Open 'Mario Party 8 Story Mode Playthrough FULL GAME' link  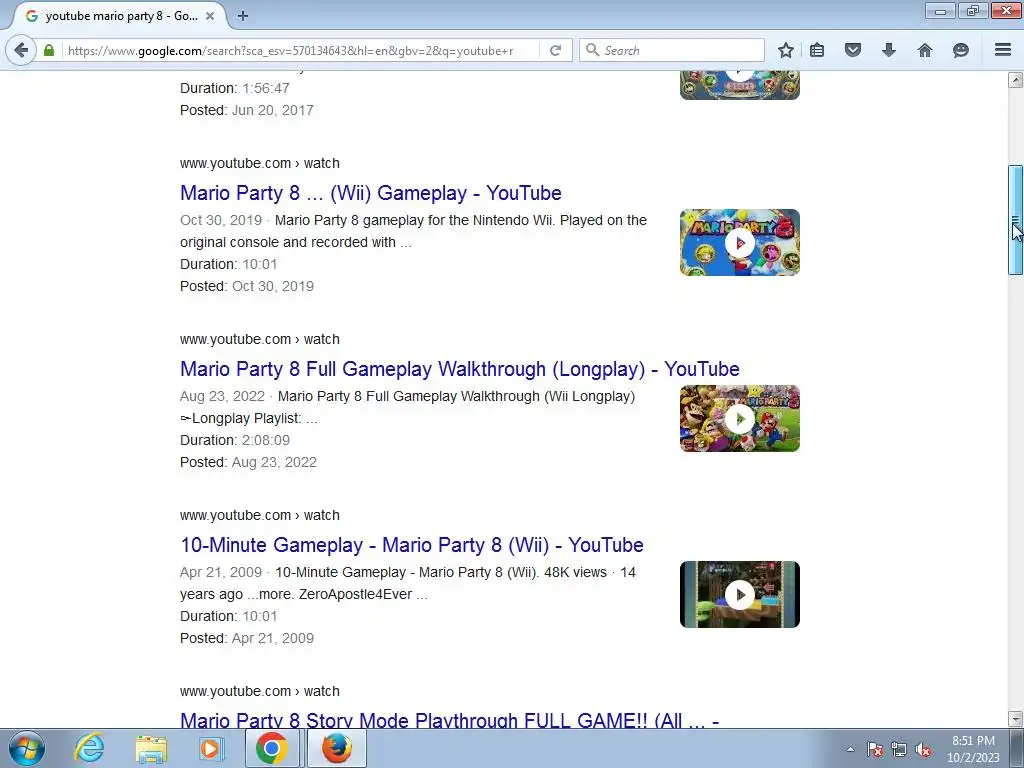(449, 720)
